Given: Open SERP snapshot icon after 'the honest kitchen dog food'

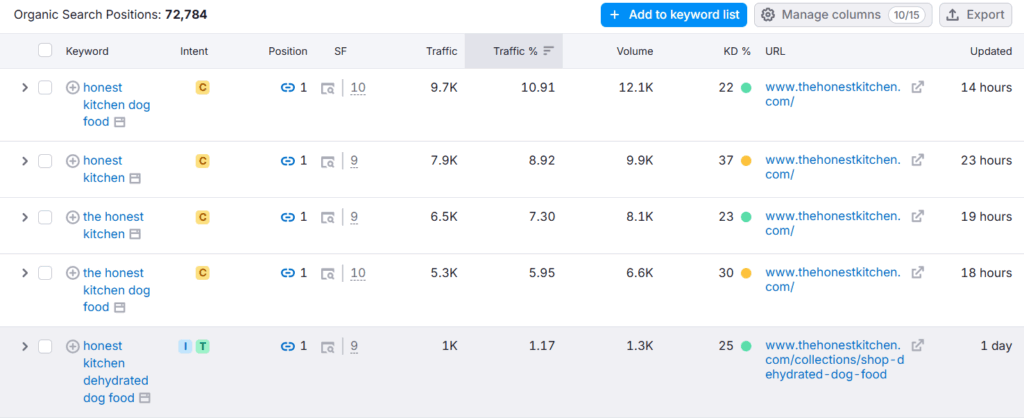Looking at the screenshot, I should (120, 308).
